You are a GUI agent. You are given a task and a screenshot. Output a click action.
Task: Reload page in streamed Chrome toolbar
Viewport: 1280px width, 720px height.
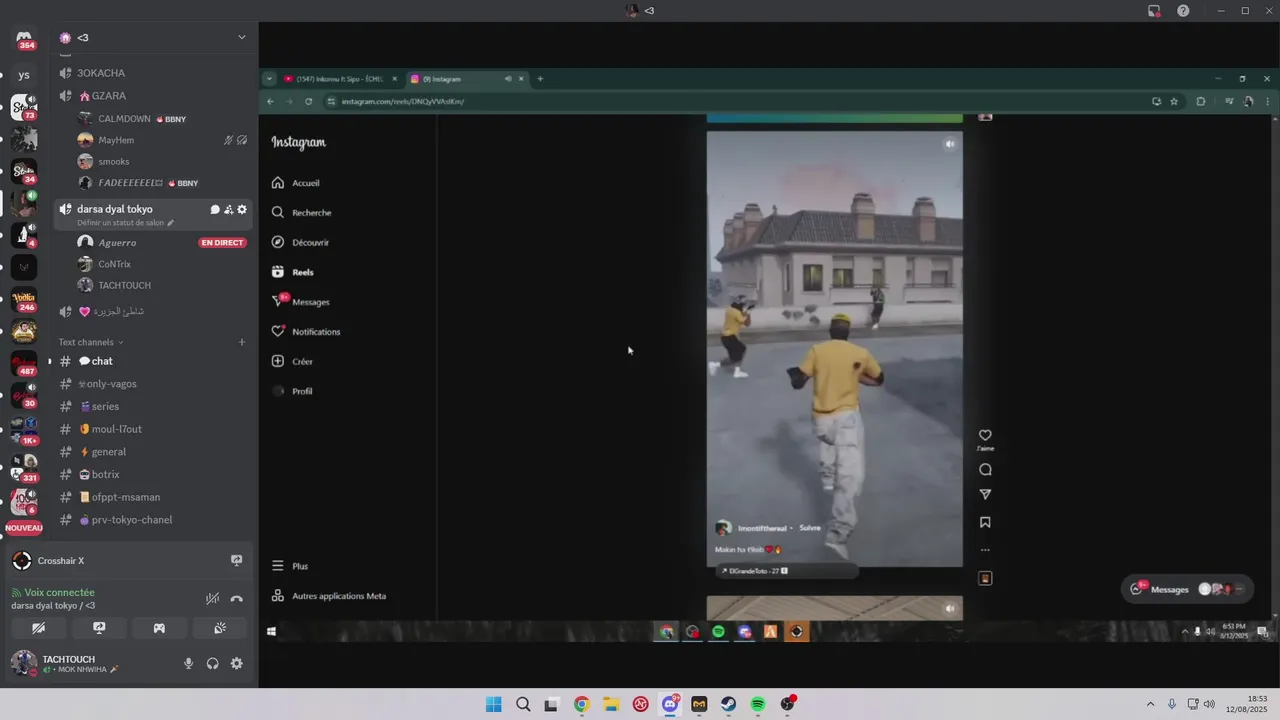pyautogui.click(x=308, y=101)
